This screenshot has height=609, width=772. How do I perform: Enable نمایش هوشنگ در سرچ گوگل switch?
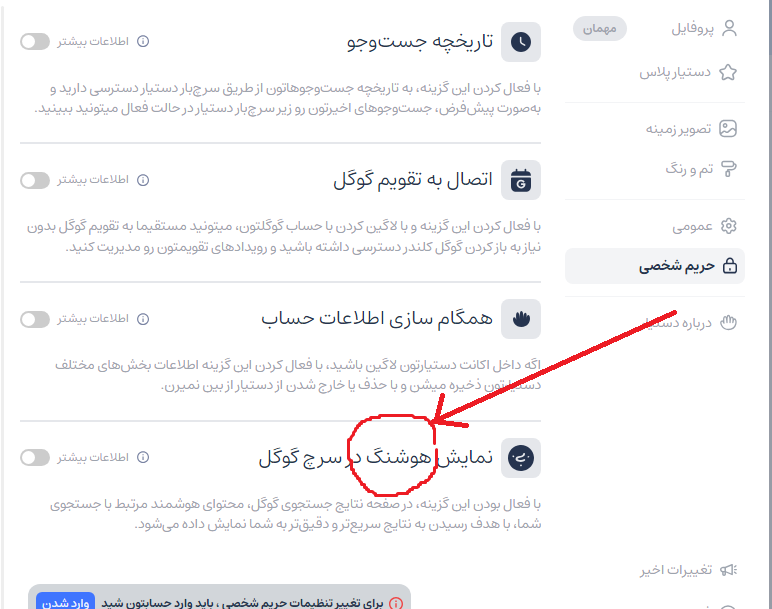tap(35, 457)
